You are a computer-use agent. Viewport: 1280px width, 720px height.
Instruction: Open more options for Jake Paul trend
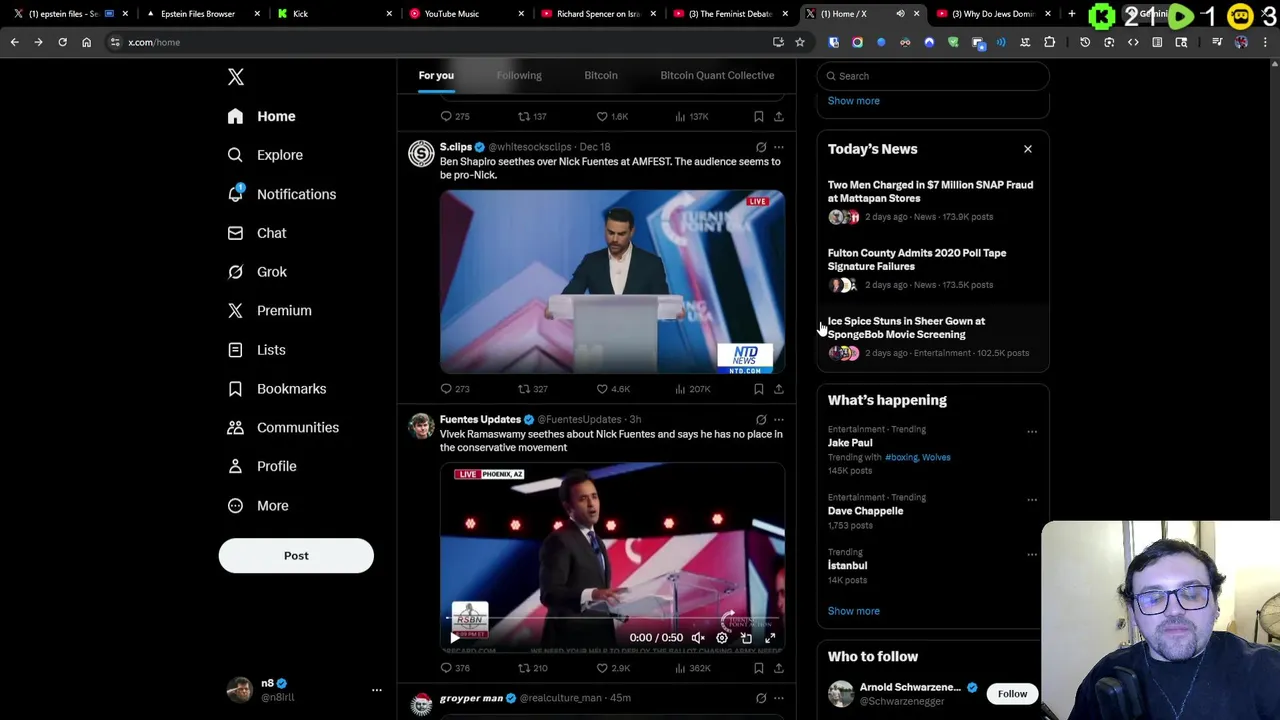tap(1032, 432)
